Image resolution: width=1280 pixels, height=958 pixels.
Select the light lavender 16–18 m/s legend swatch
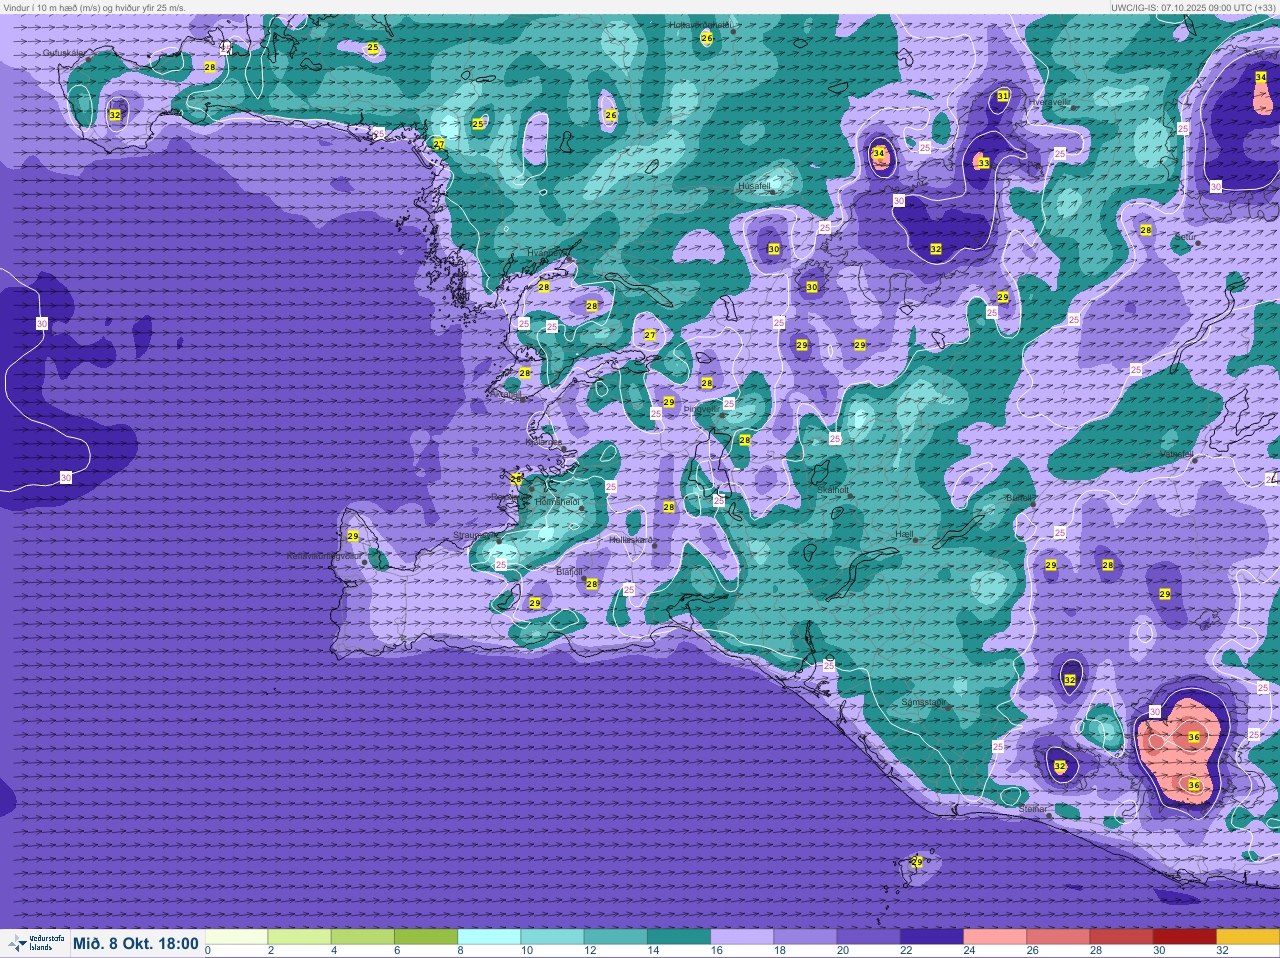click(x=742, y=937)
